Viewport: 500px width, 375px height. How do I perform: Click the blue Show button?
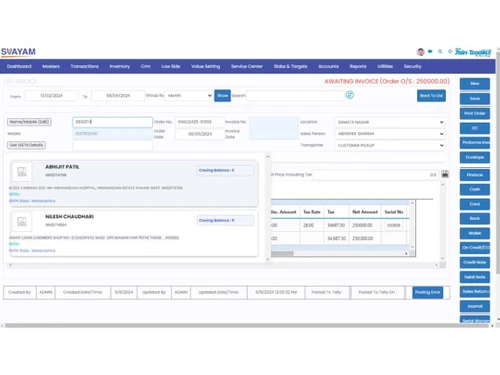click(x=222, y=96)
